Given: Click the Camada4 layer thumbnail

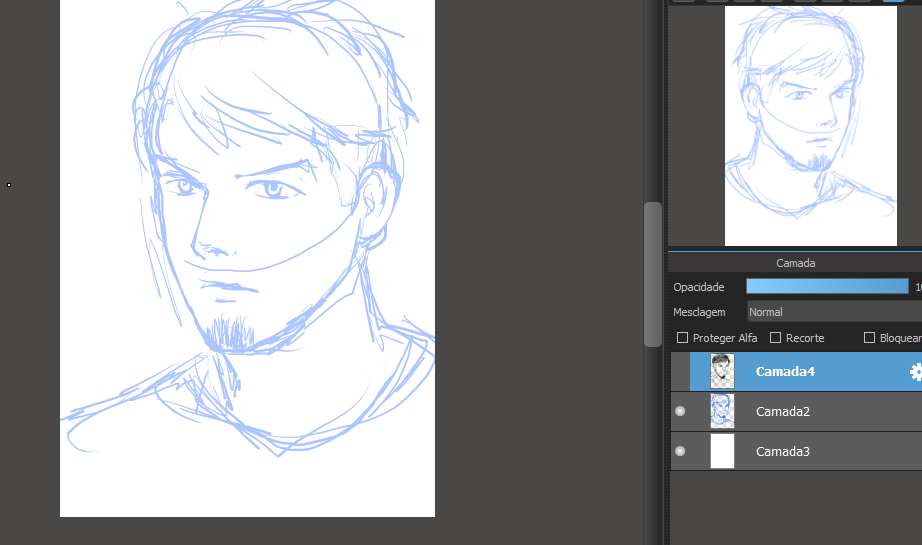Looking at the screenshot, I should click(x=722, y=372).
